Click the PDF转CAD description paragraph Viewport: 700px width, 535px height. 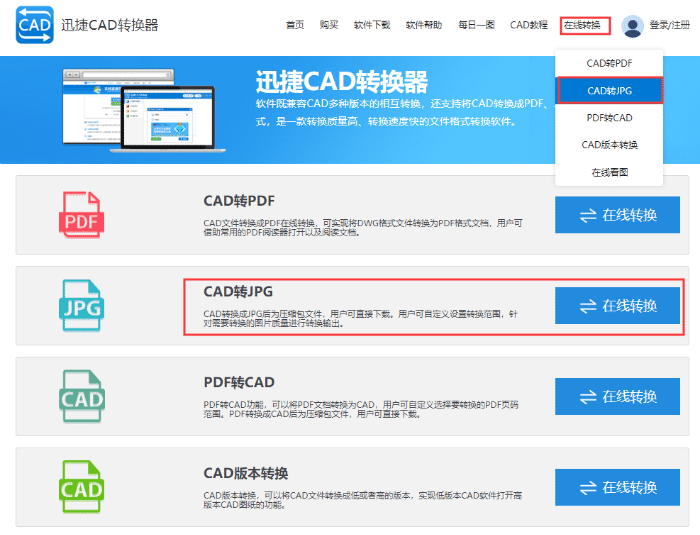click(x=361, y=410)
